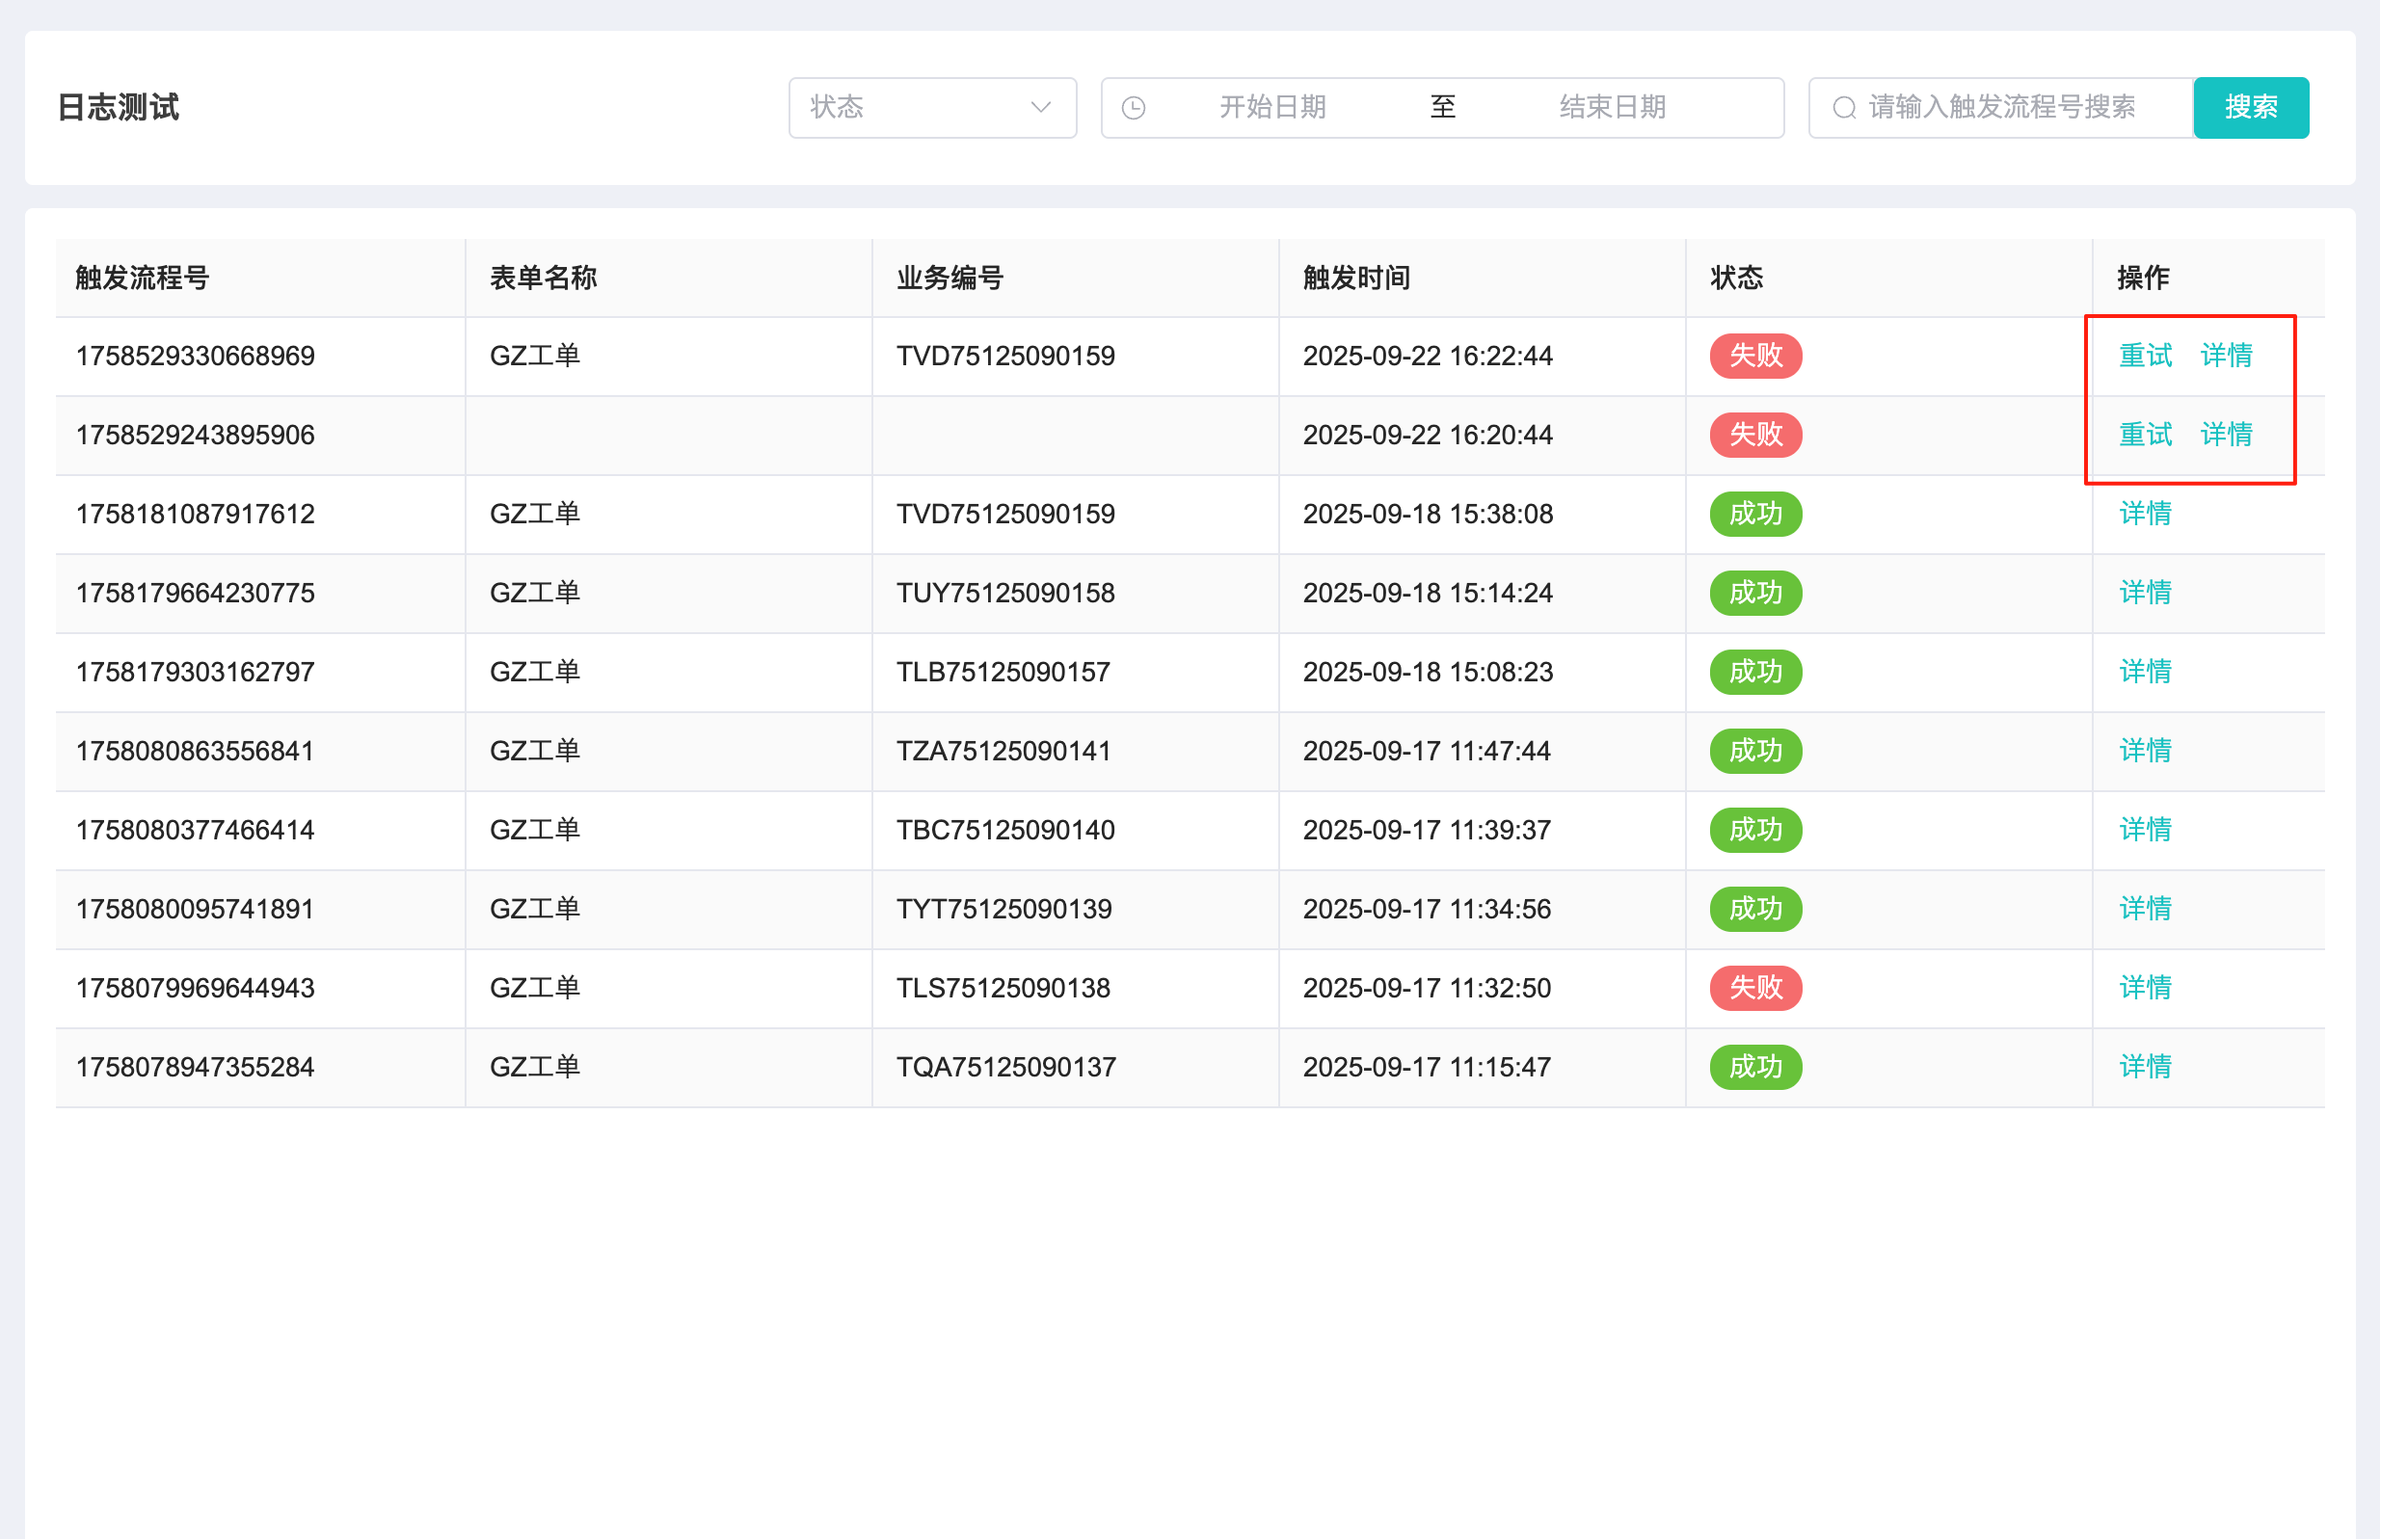Click business number TLB75125090157
This screenshot has width=2381, height=1540.
pyautogui.click(x=1003, y=672)
